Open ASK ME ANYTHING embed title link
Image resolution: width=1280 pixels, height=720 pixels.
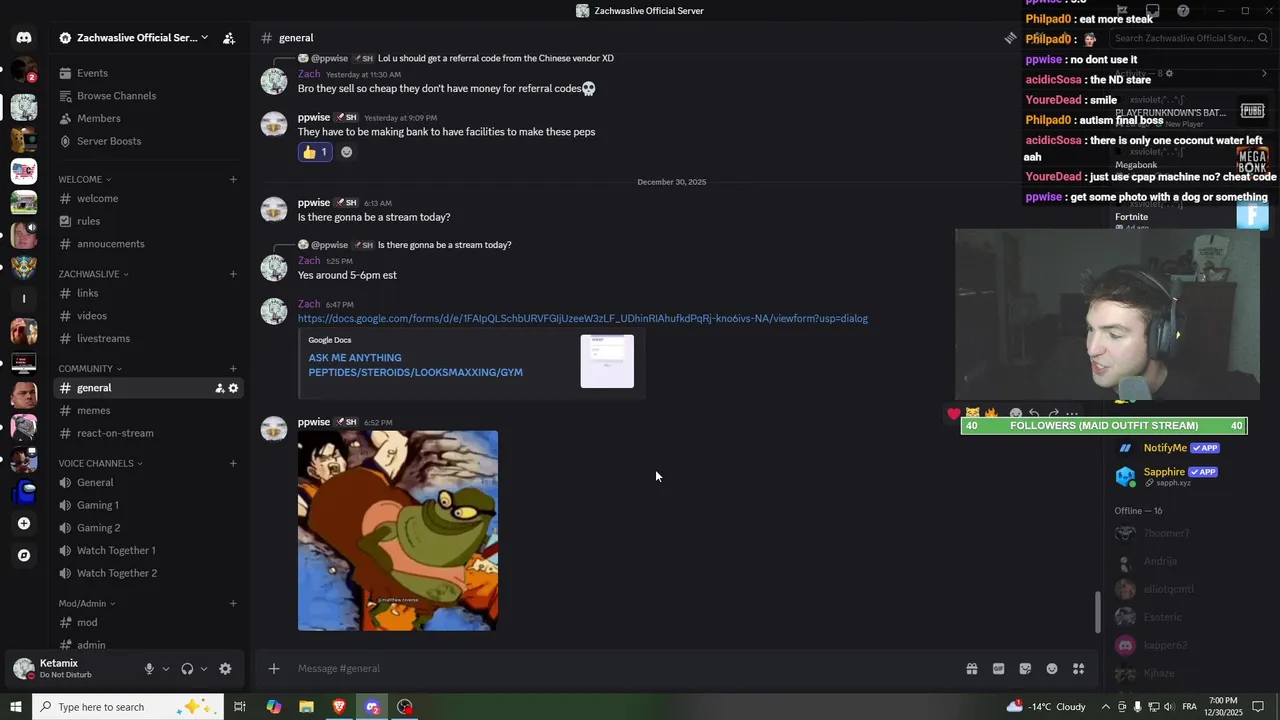(x=415, y=365)
